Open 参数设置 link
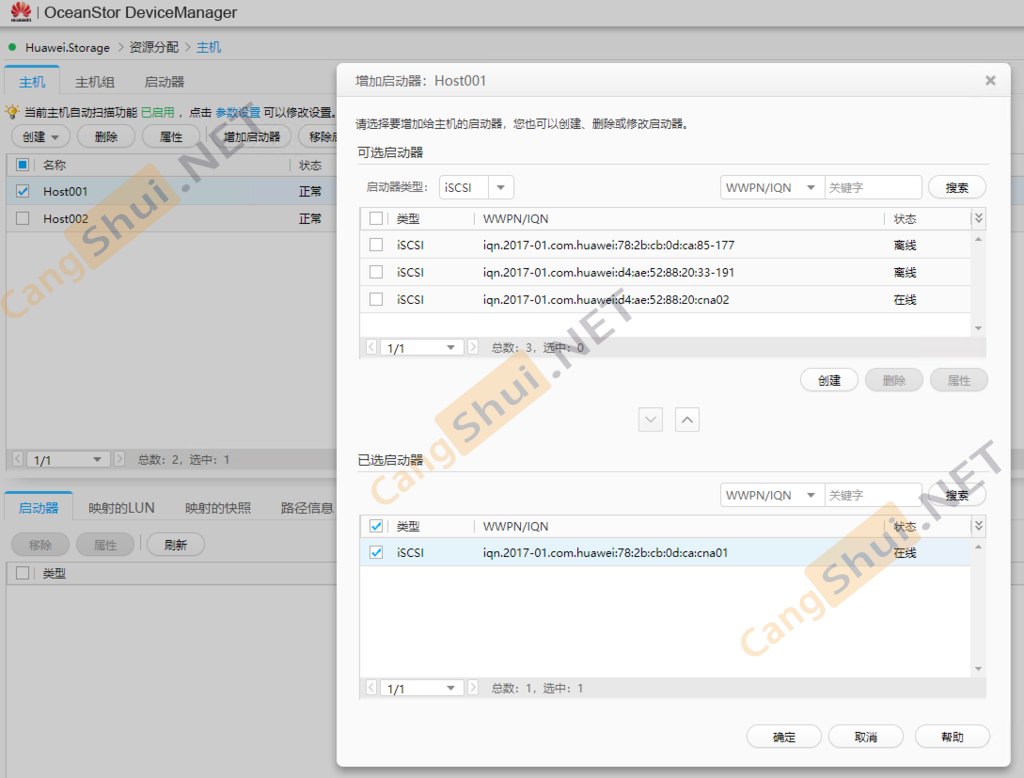 [x=238, y=112]
